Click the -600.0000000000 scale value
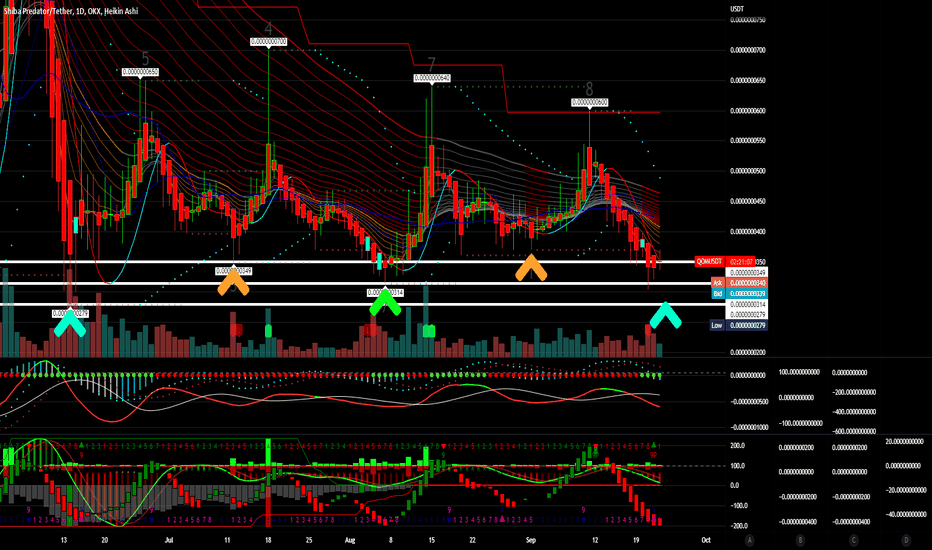 click(854, 431)
